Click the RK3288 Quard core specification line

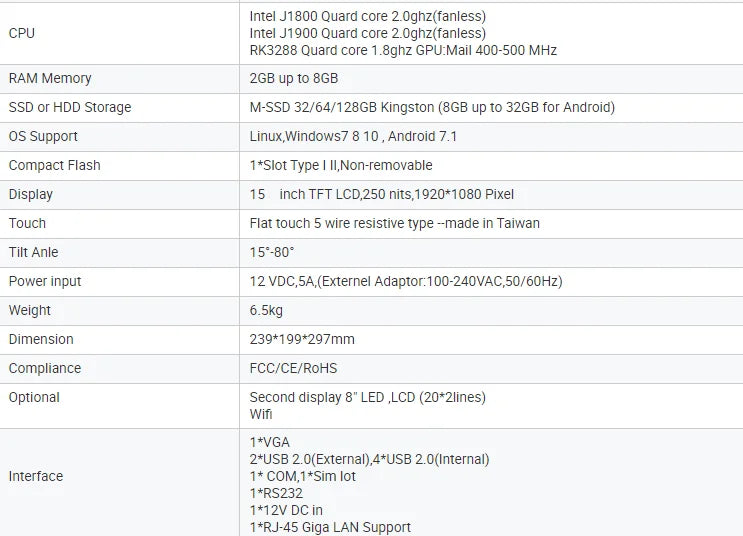(x=403, y=50)
